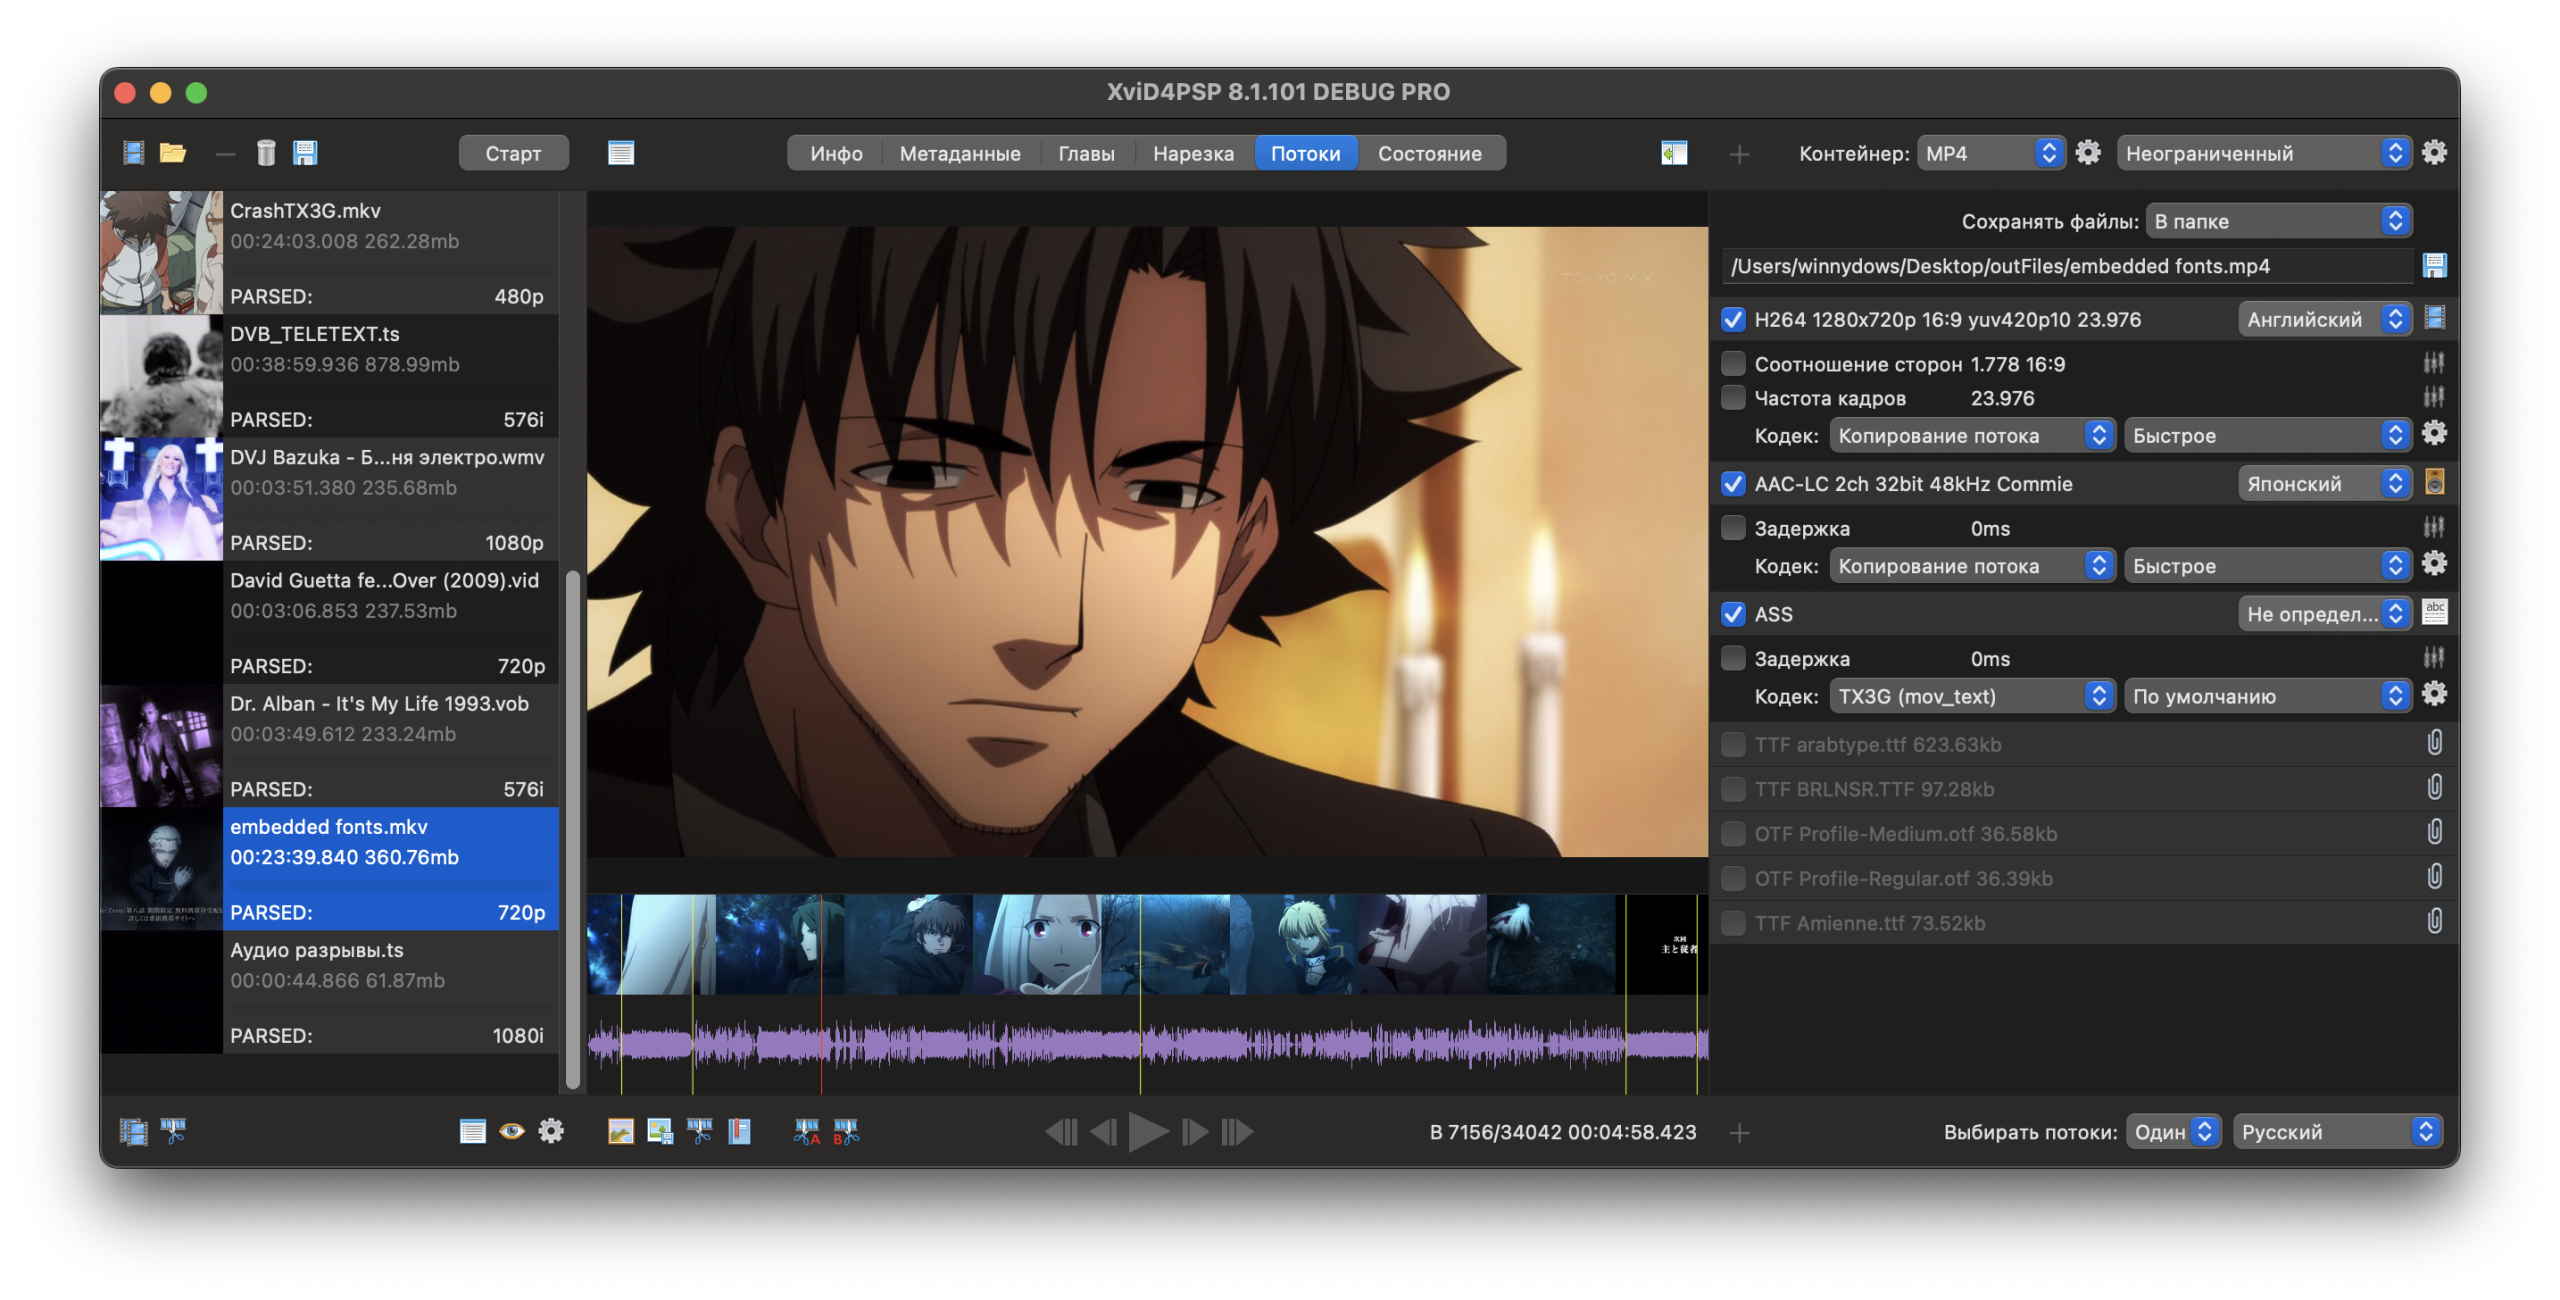Click sliders icon on Соотношение сторон row
The height and width of the screenshot is (1300, 2560).
pyautogui.click(x=2434, y=362)
